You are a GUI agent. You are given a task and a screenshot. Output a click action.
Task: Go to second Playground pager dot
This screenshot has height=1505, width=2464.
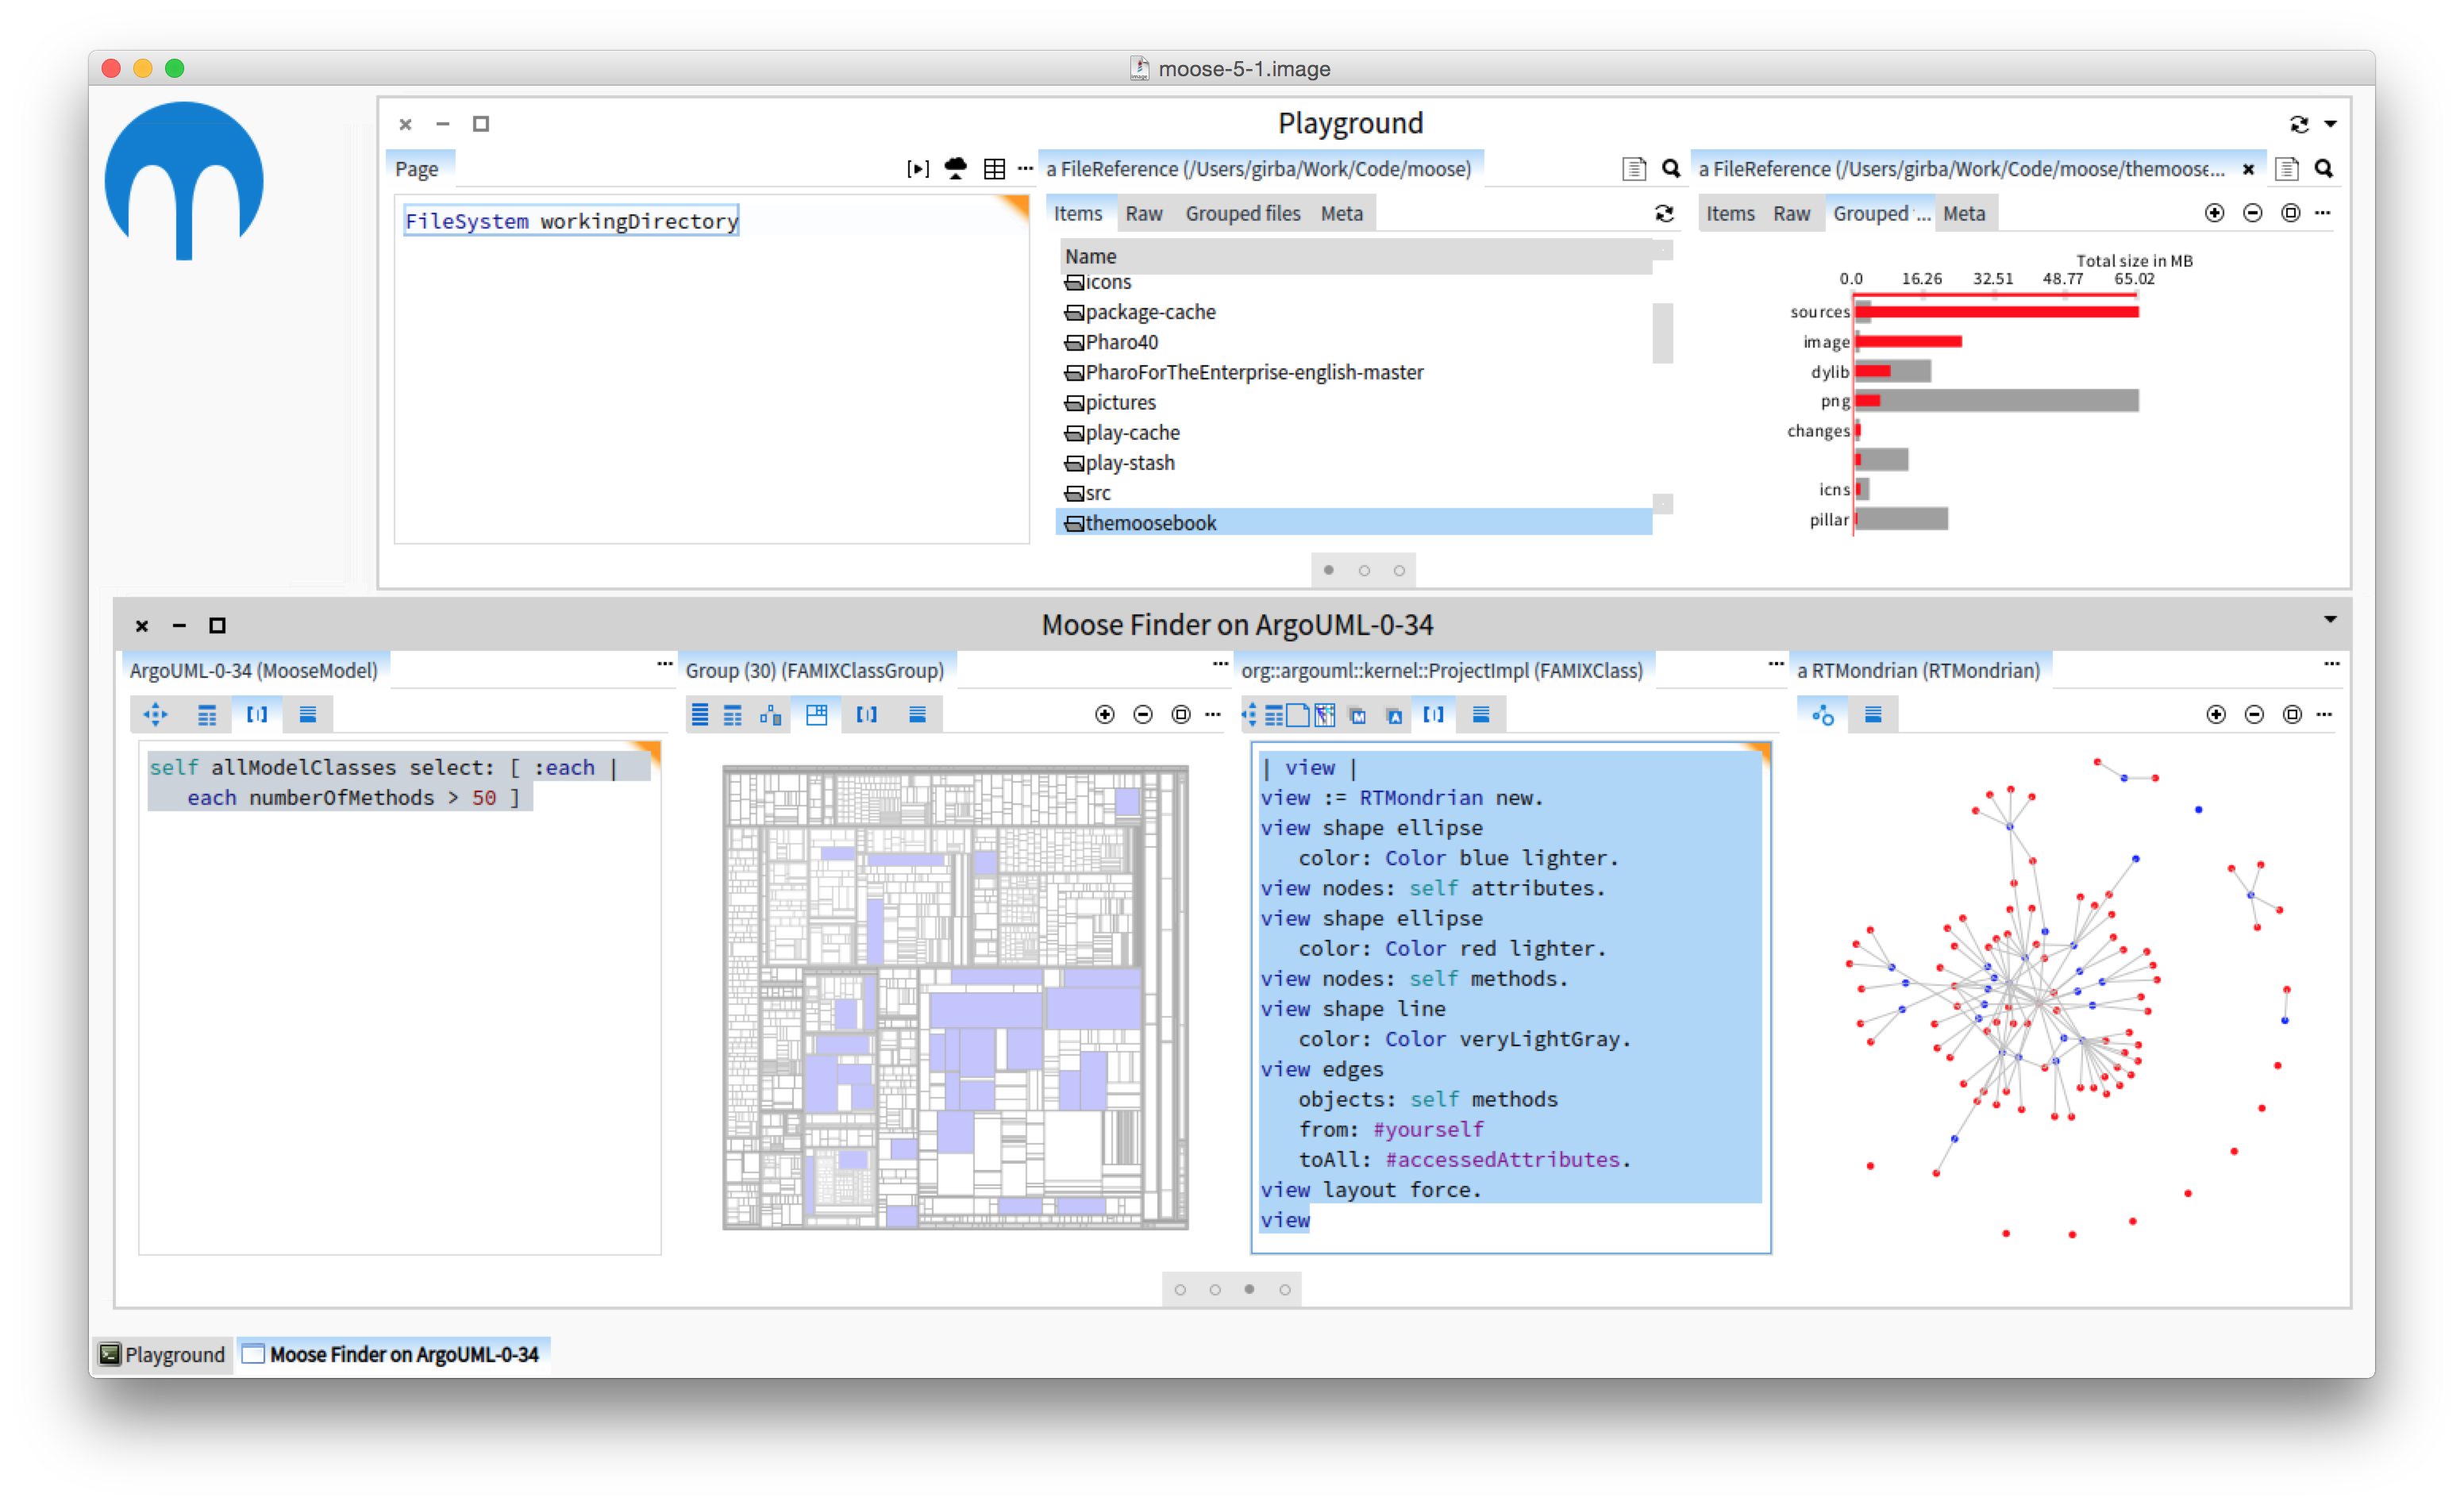coord(1363,570)
